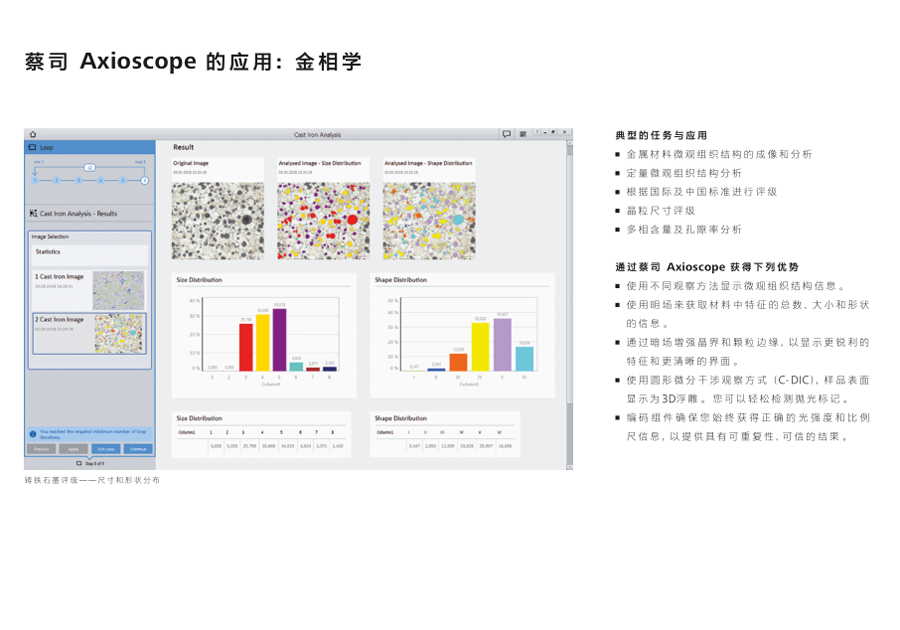
Task: Select 1 Cast Iron Image entry
Action: click(89, 289)
